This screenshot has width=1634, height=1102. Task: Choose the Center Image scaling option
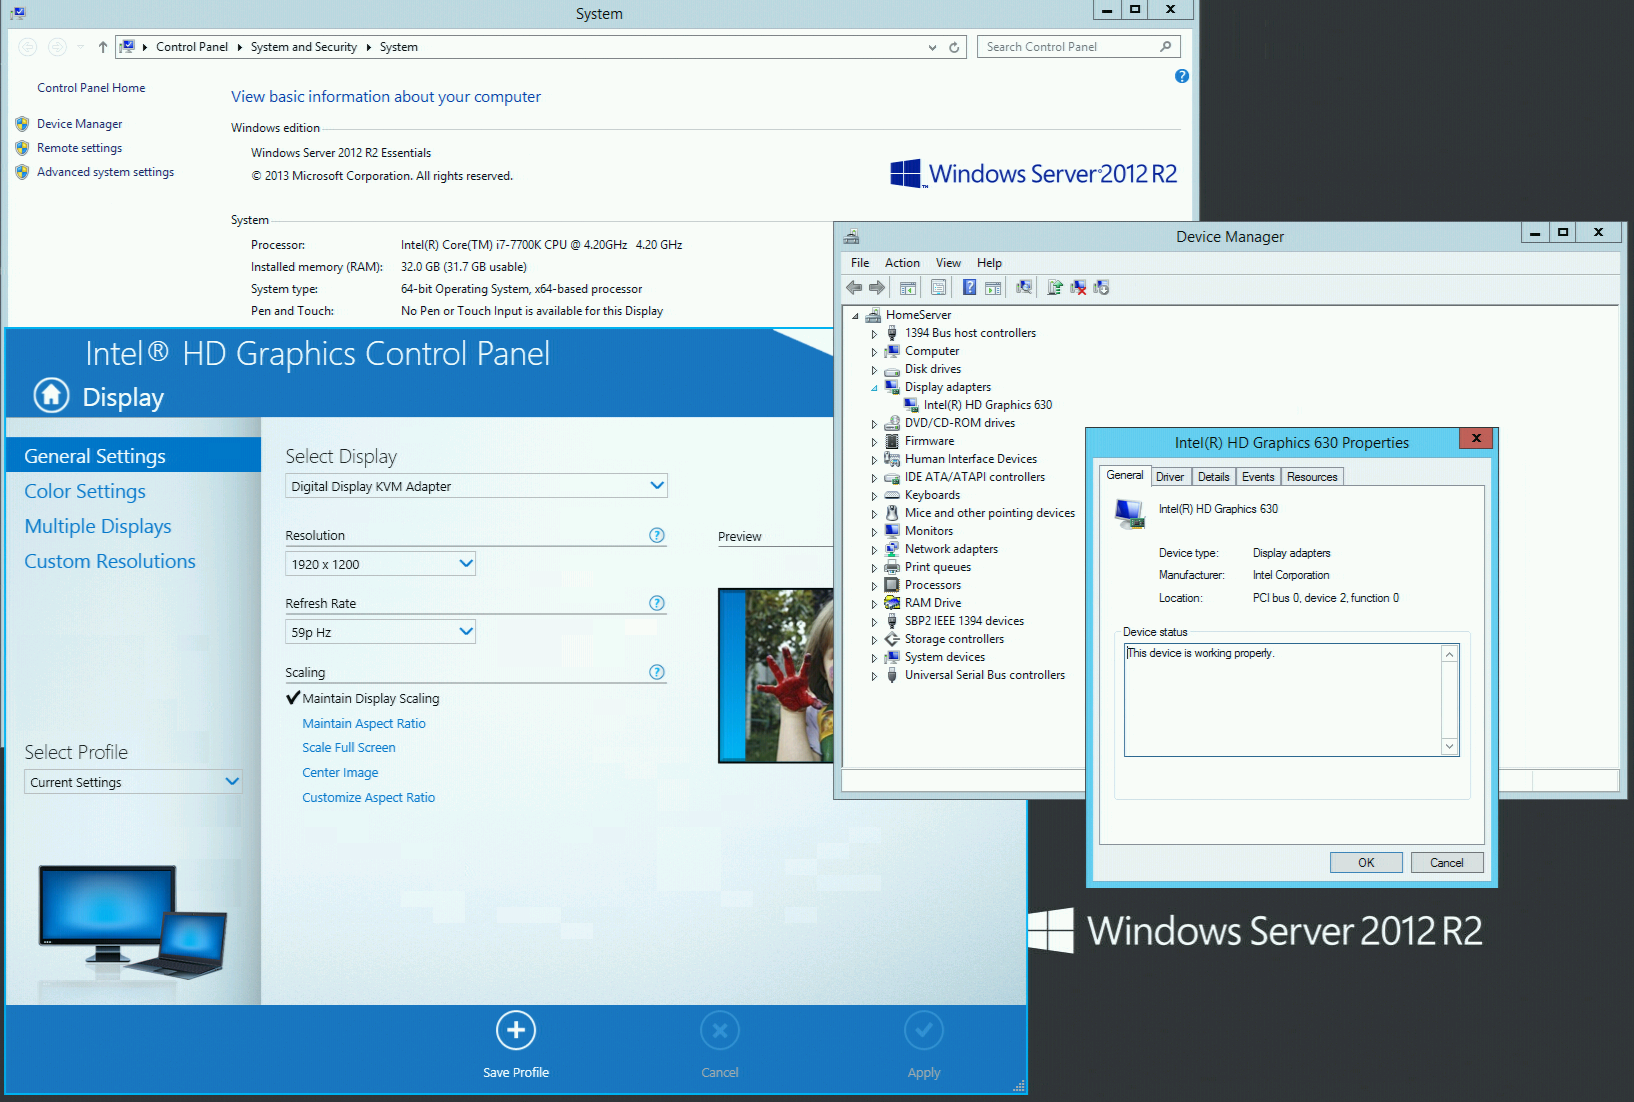[x=340, y=772]
